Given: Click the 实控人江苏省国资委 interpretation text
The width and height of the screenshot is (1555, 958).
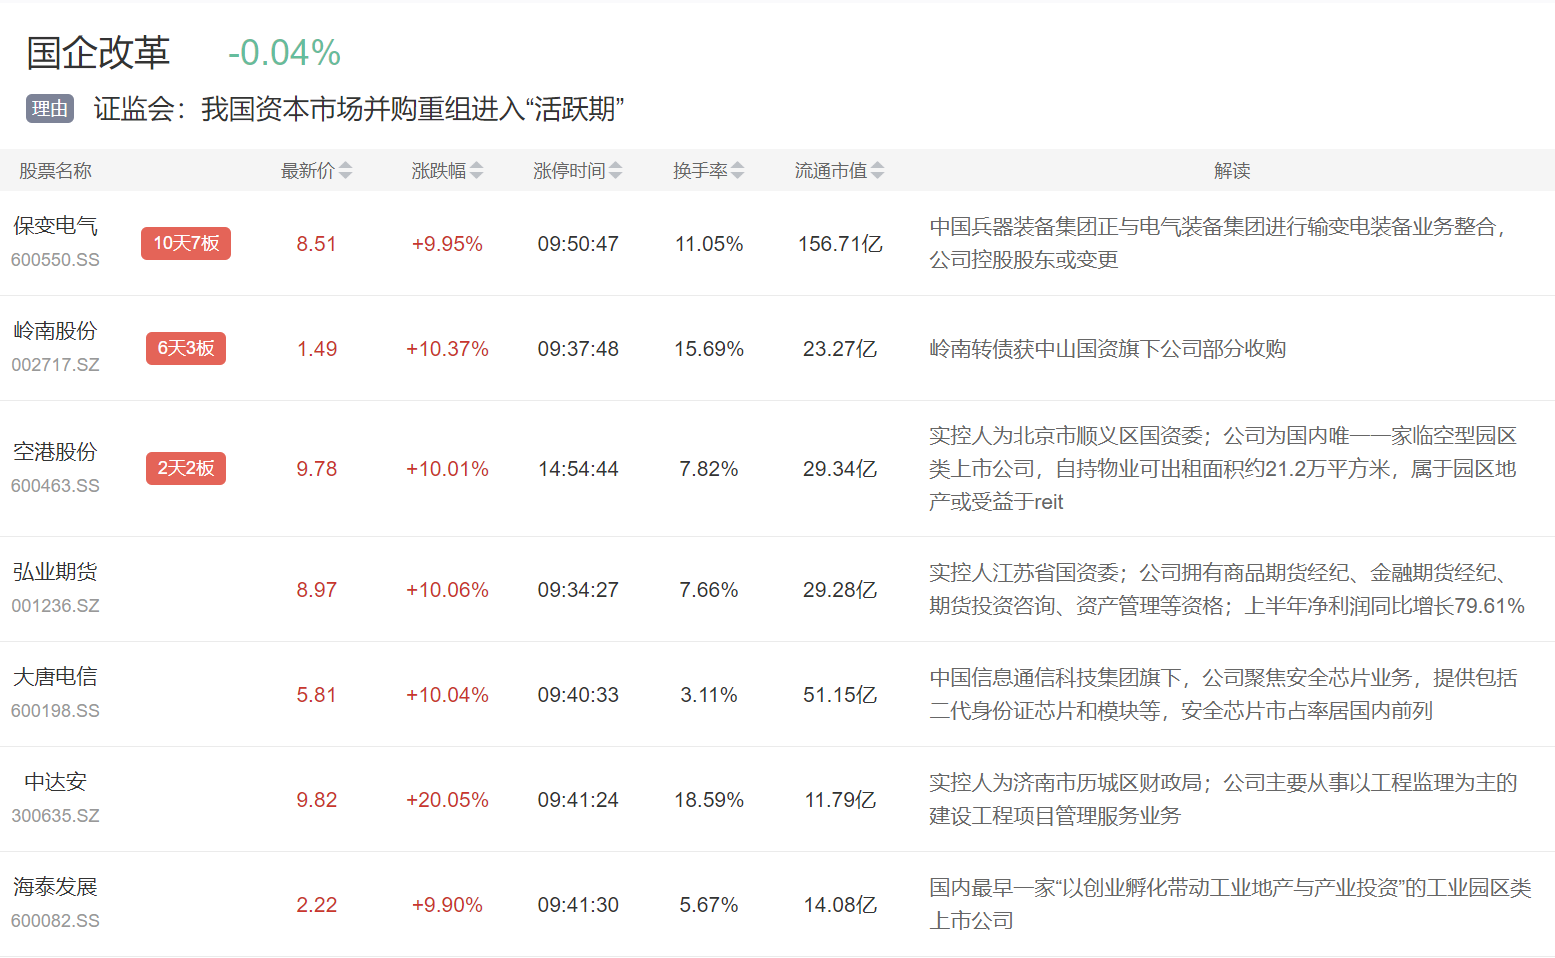Looking at the screenshot, I should [1227, 589].
